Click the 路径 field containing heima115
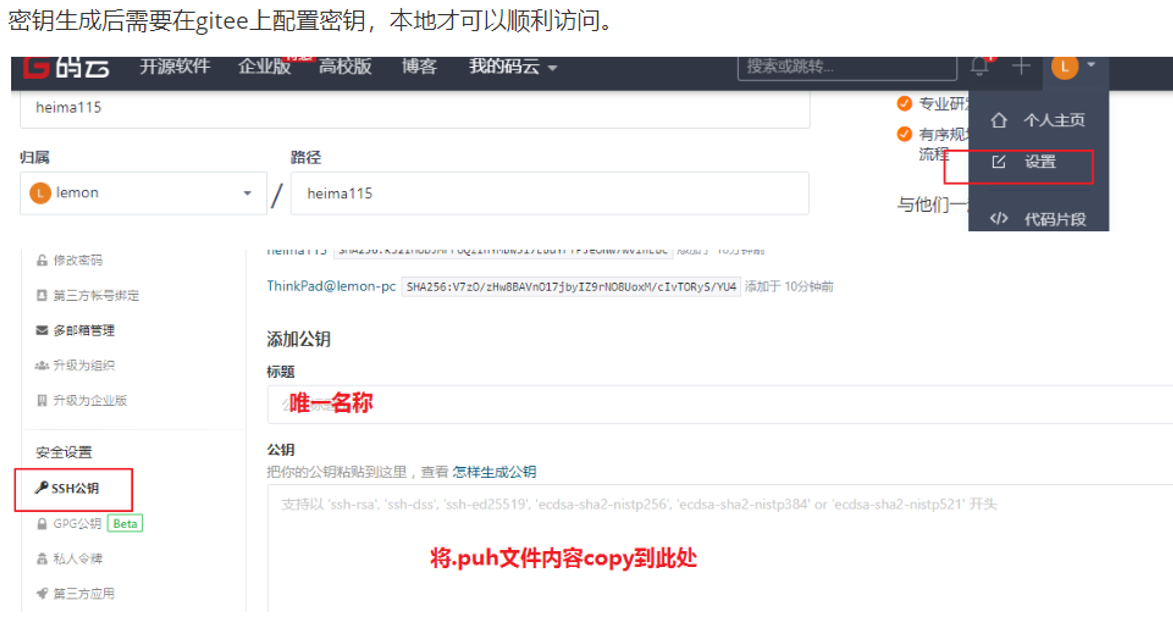Image resolution: width=1173 pixels, height=640 pixels. (x=550, y=194)
